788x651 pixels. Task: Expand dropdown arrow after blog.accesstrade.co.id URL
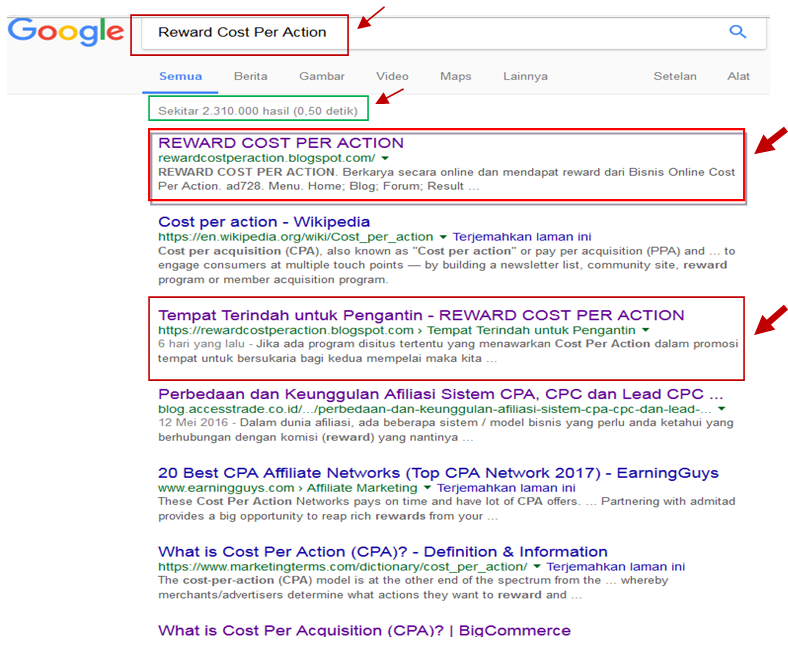(721, 409)
